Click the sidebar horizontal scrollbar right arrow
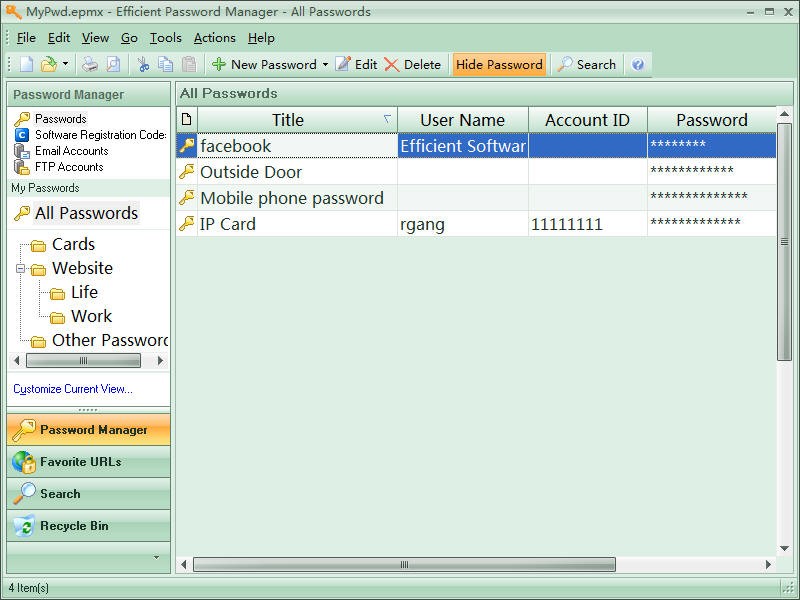800x600 pixels. [x=160, y=361]
